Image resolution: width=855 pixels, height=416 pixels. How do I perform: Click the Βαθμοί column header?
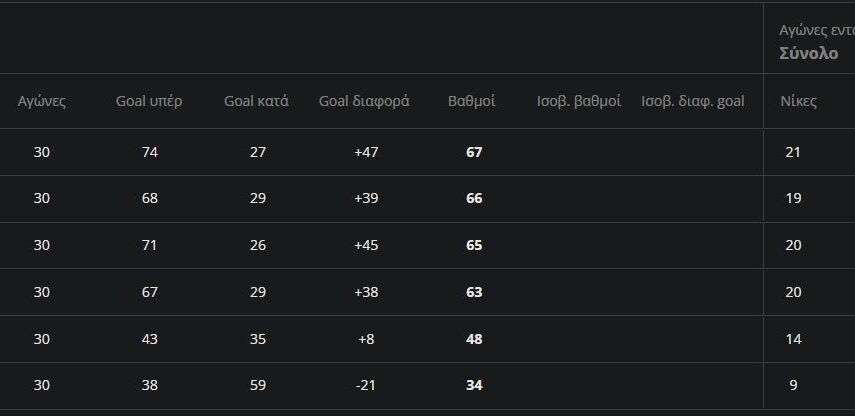[471, 101]
